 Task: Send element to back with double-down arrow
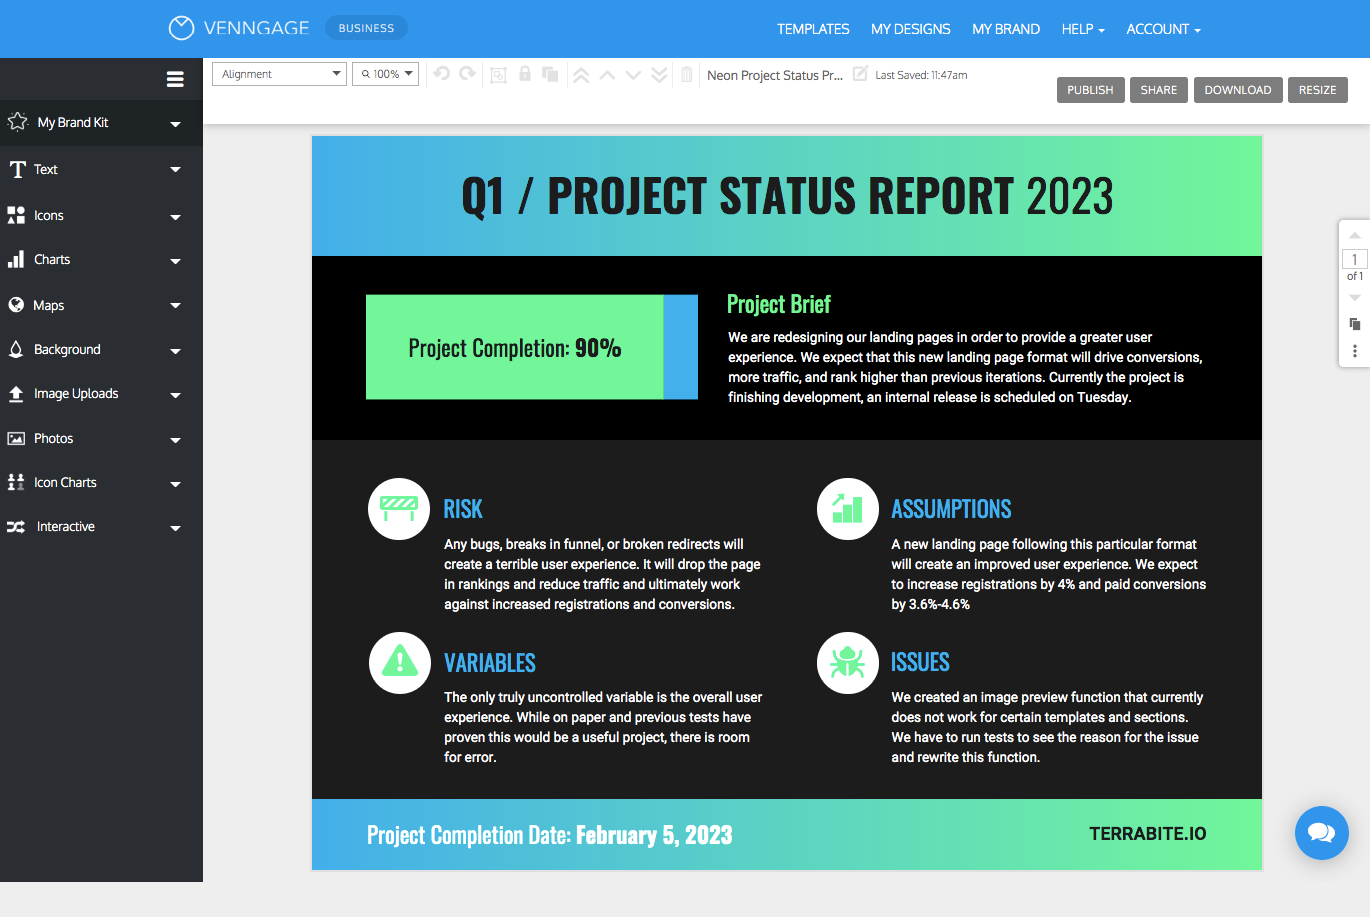click(x=659, y=74)
